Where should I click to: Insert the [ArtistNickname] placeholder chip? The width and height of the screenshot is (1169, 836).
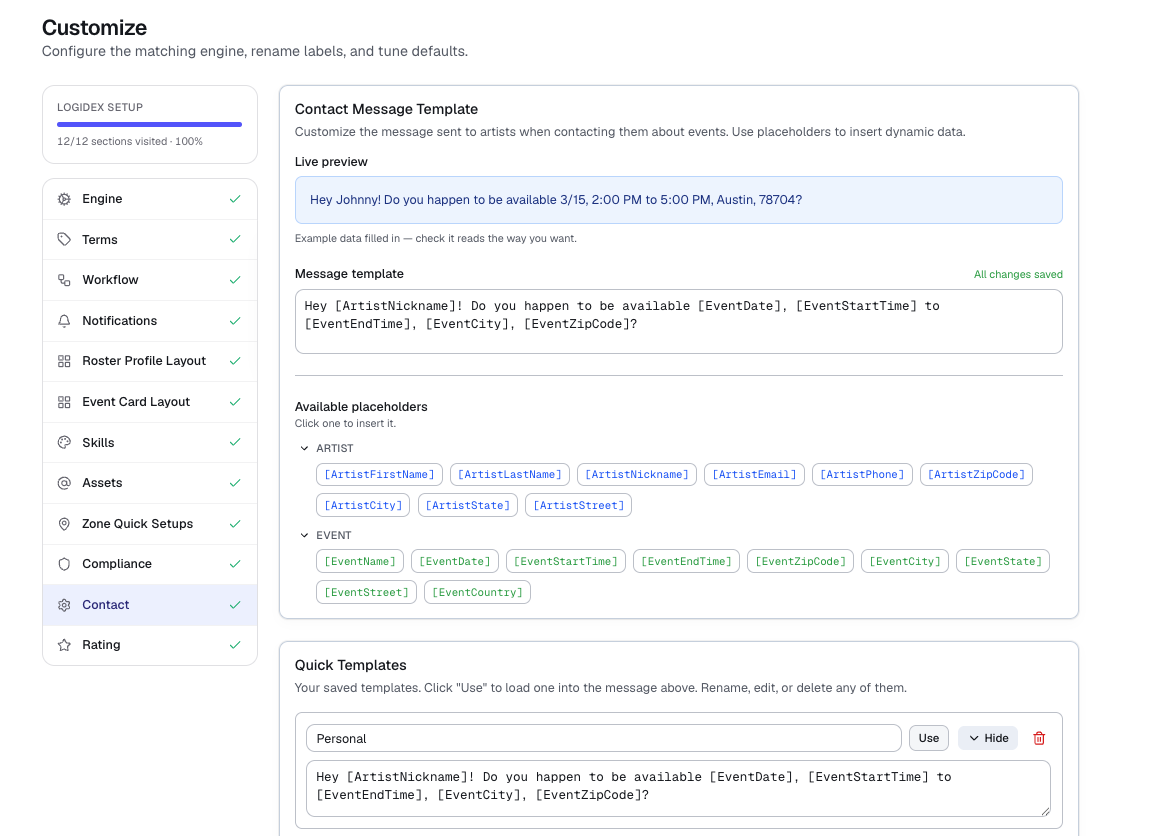(637, 475)
